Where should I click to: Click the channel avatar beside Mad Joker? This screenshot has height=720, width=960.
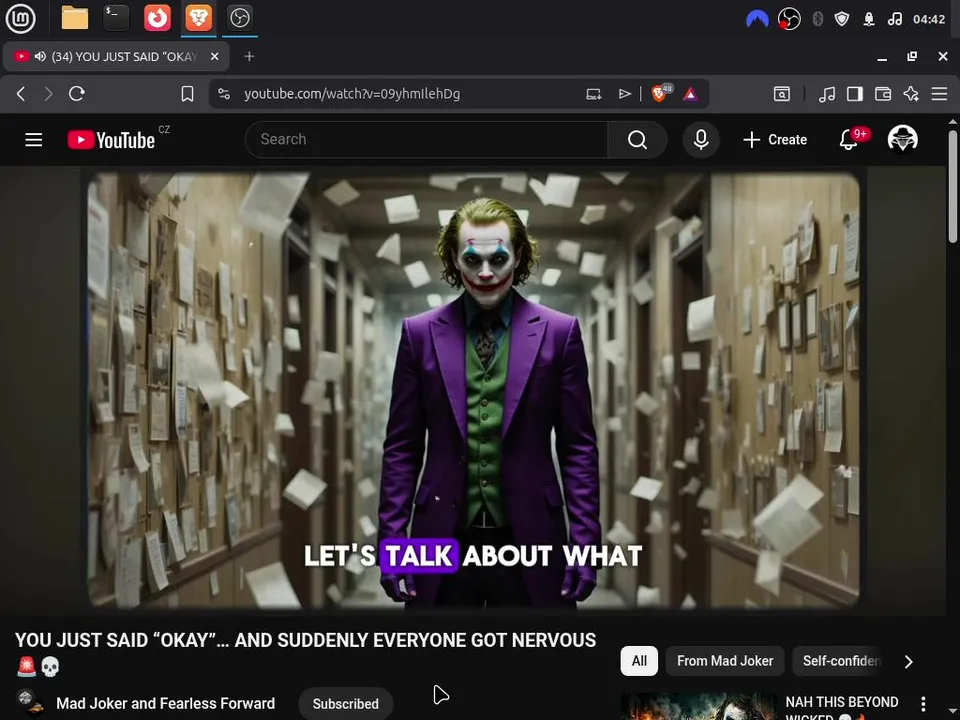click(x=29, y=702)
